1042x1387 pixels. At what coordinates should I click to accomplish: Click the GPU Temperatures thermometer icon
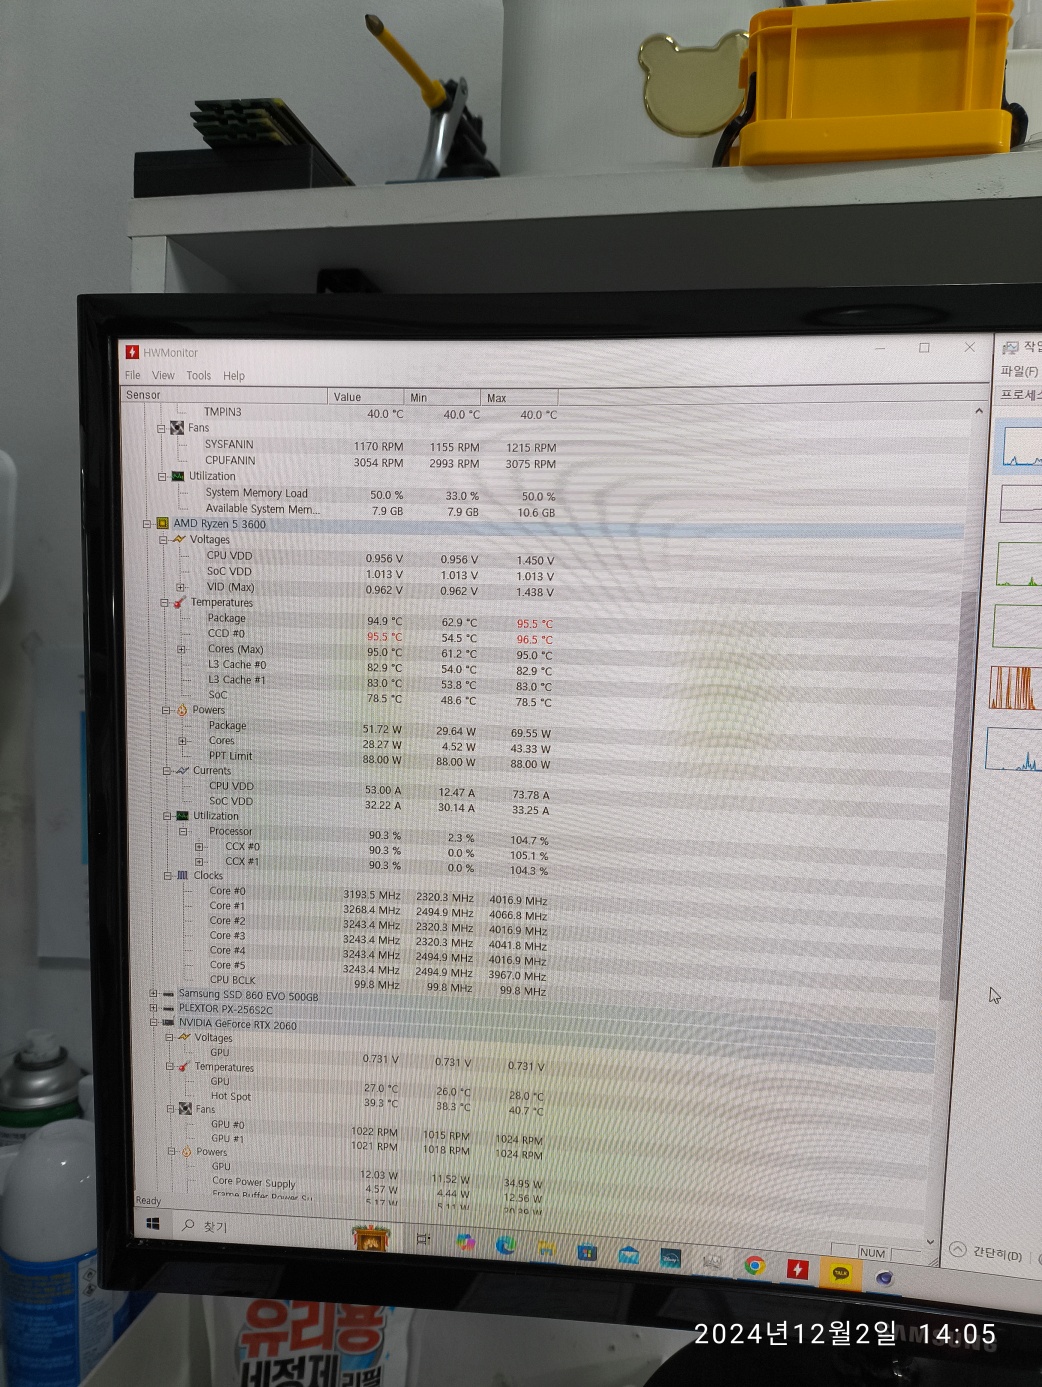click(x=184, y=1067)
